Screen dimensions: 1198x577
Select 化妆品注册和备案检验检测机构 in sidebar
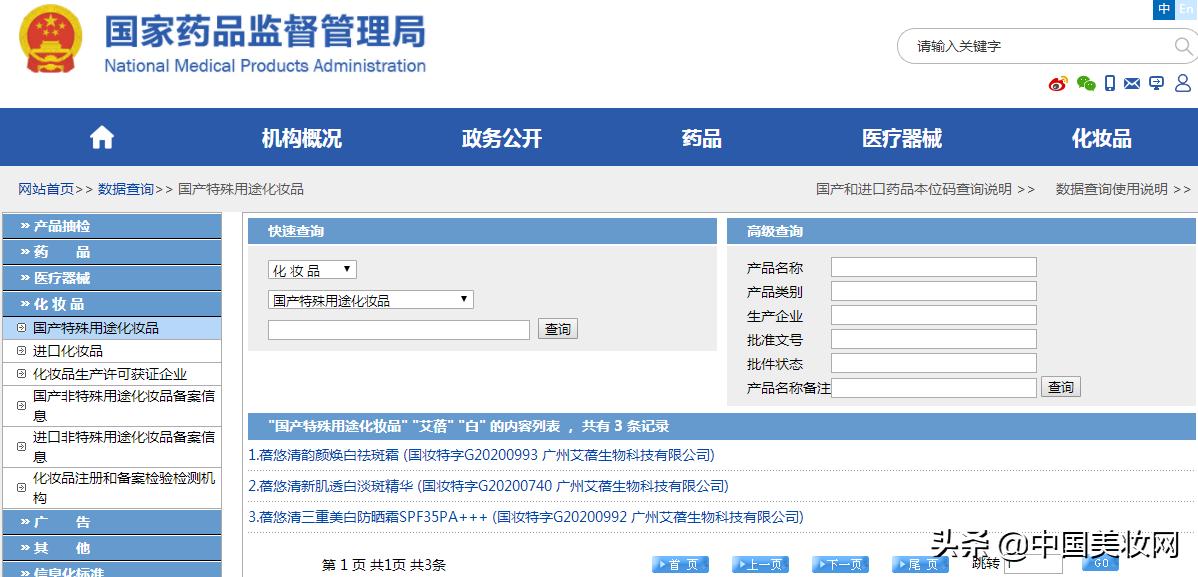[124, 488]
